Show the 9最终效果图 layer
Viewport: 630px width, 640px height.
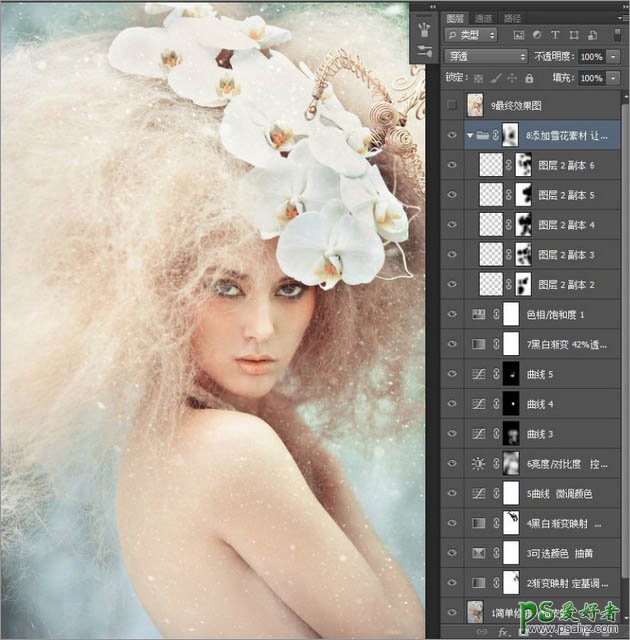[x=452, y=105]
